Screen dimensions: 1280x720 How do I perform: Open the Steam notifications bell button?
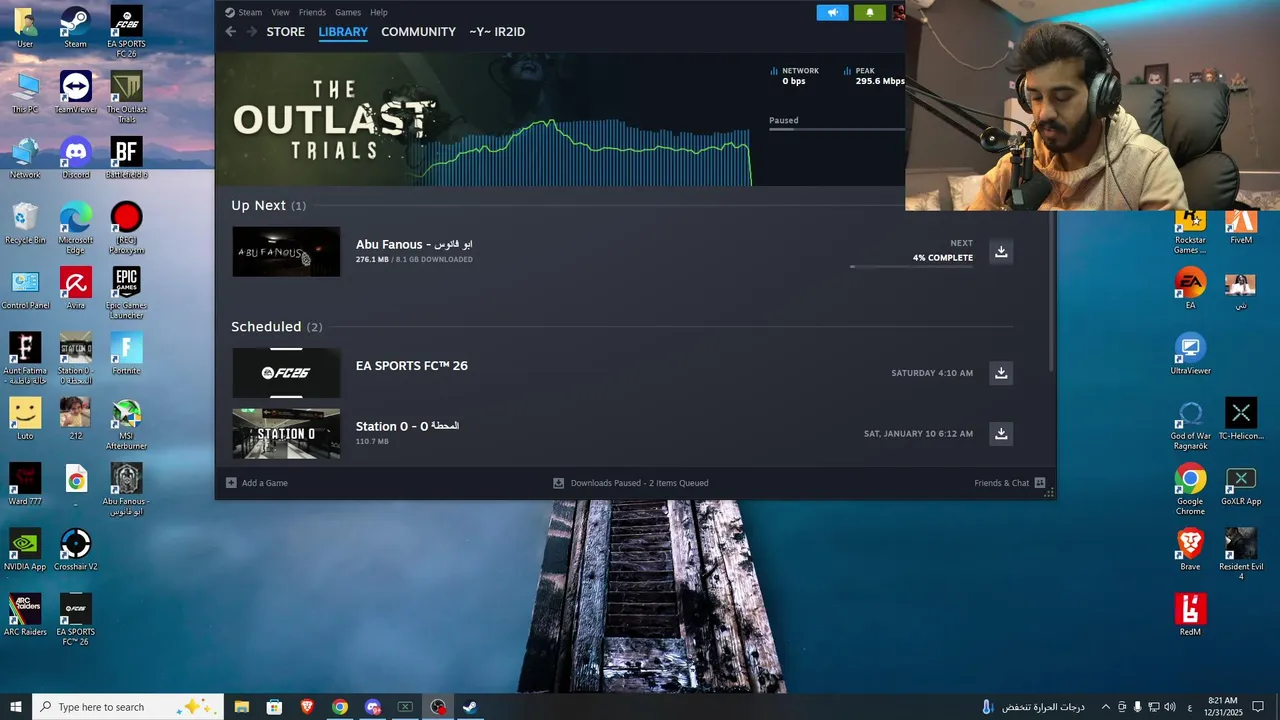pyautogui.click(x=869, y=12)
